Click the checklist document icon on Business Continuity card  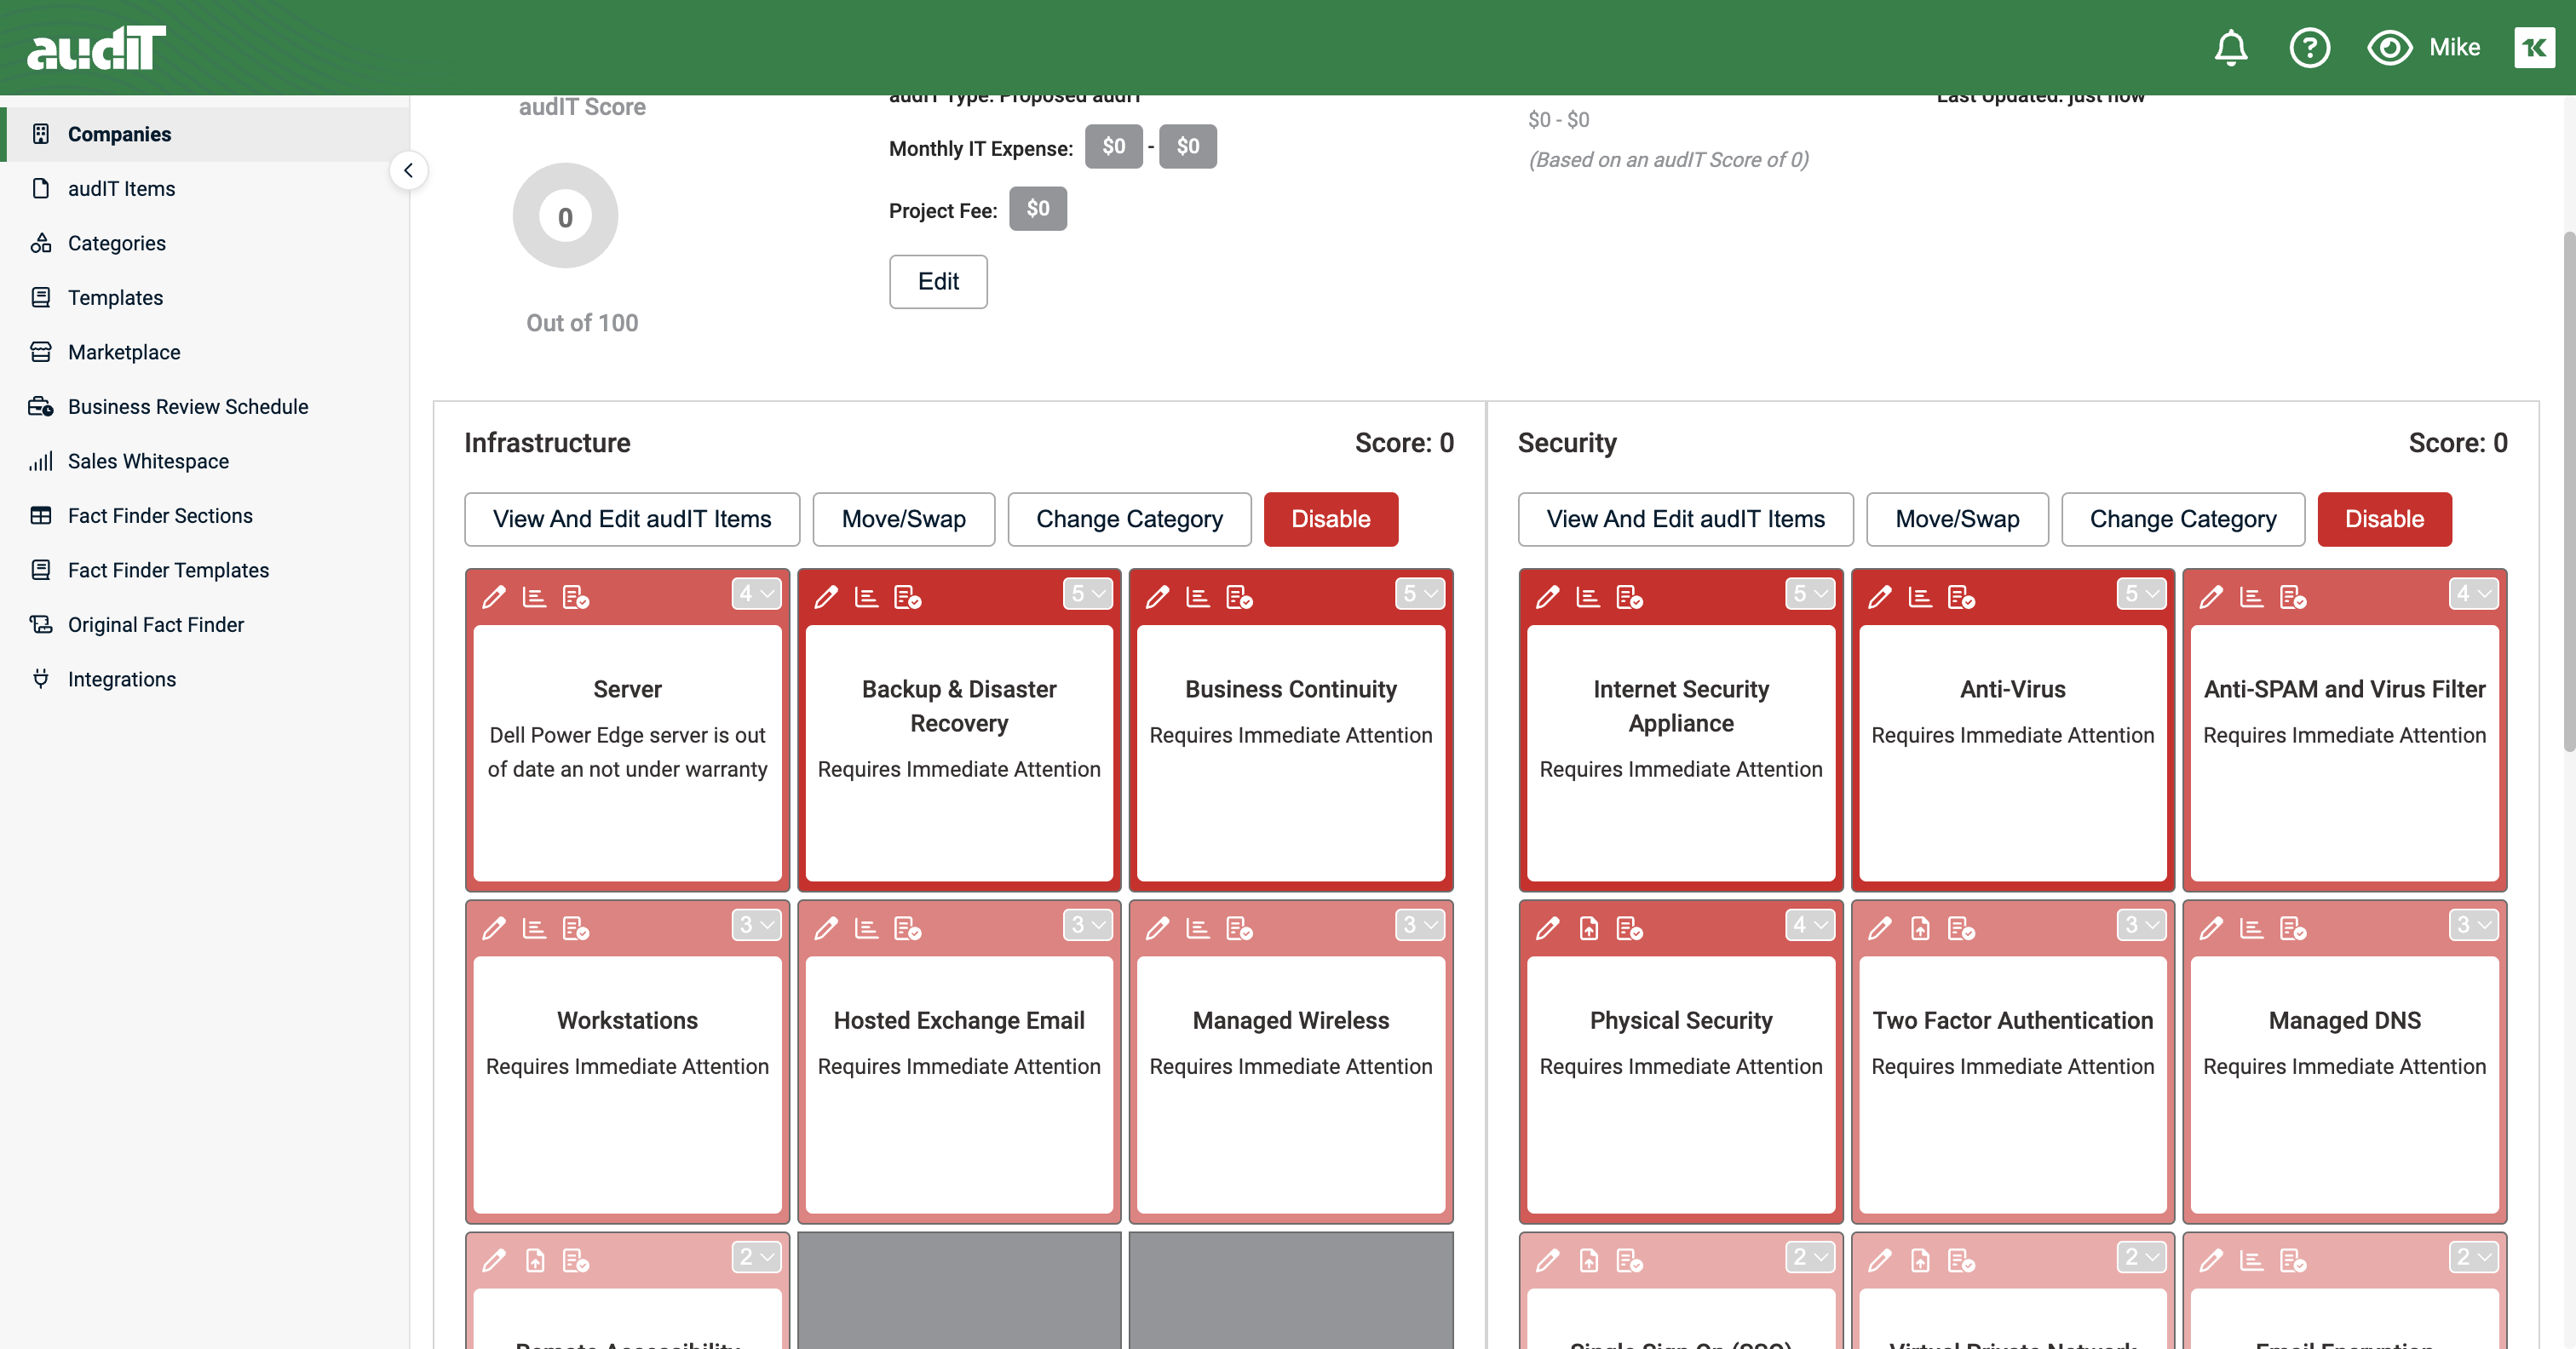(1239, 597)
